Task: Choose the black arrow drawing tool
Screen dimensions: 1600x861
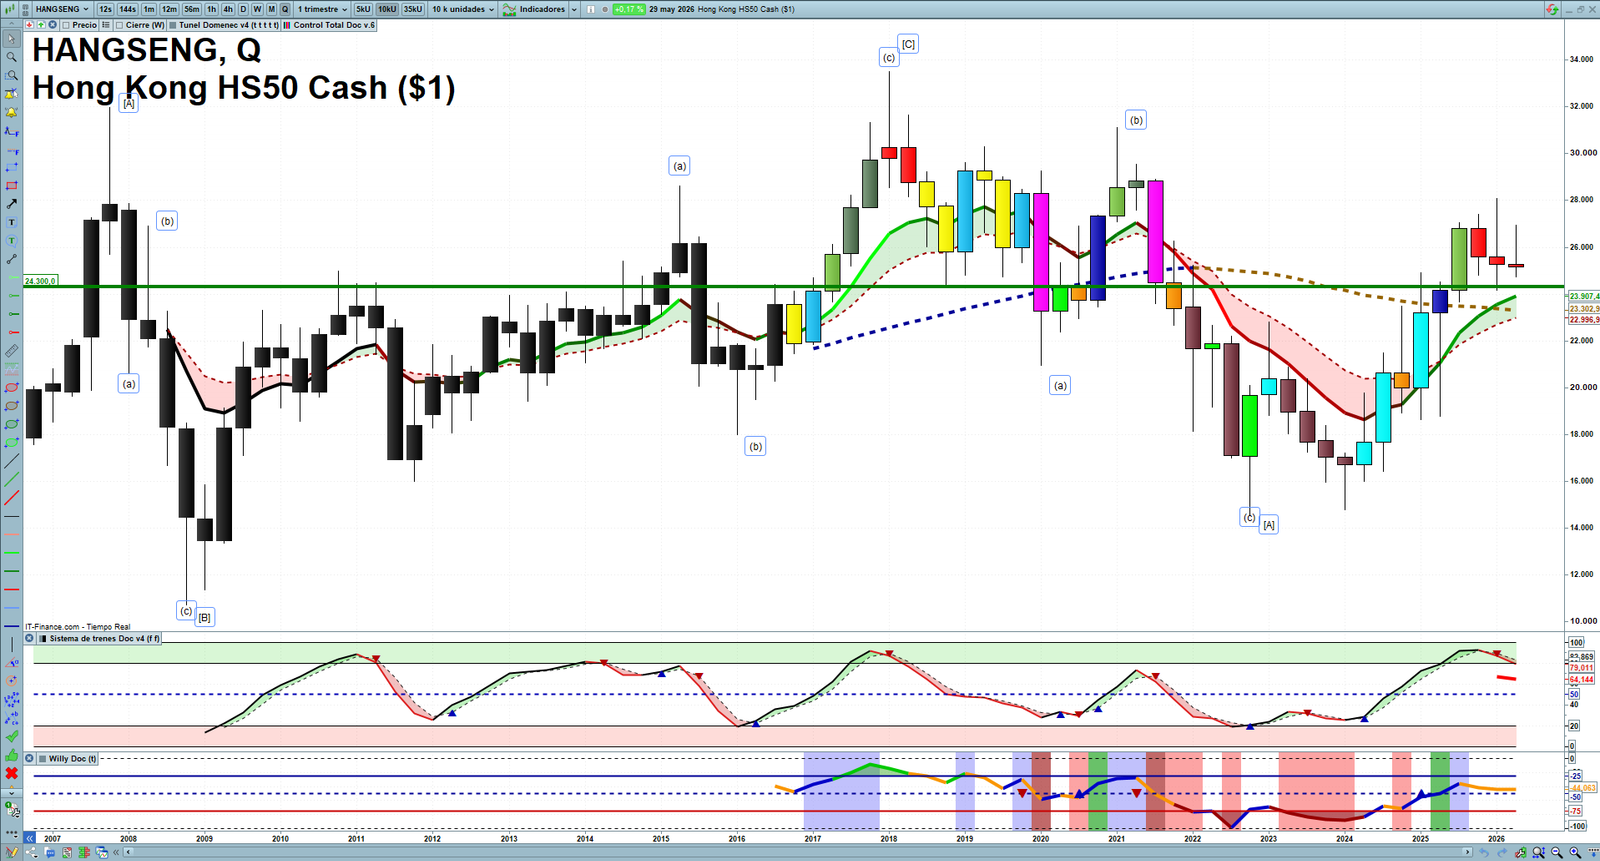Action: click(11, 204)
